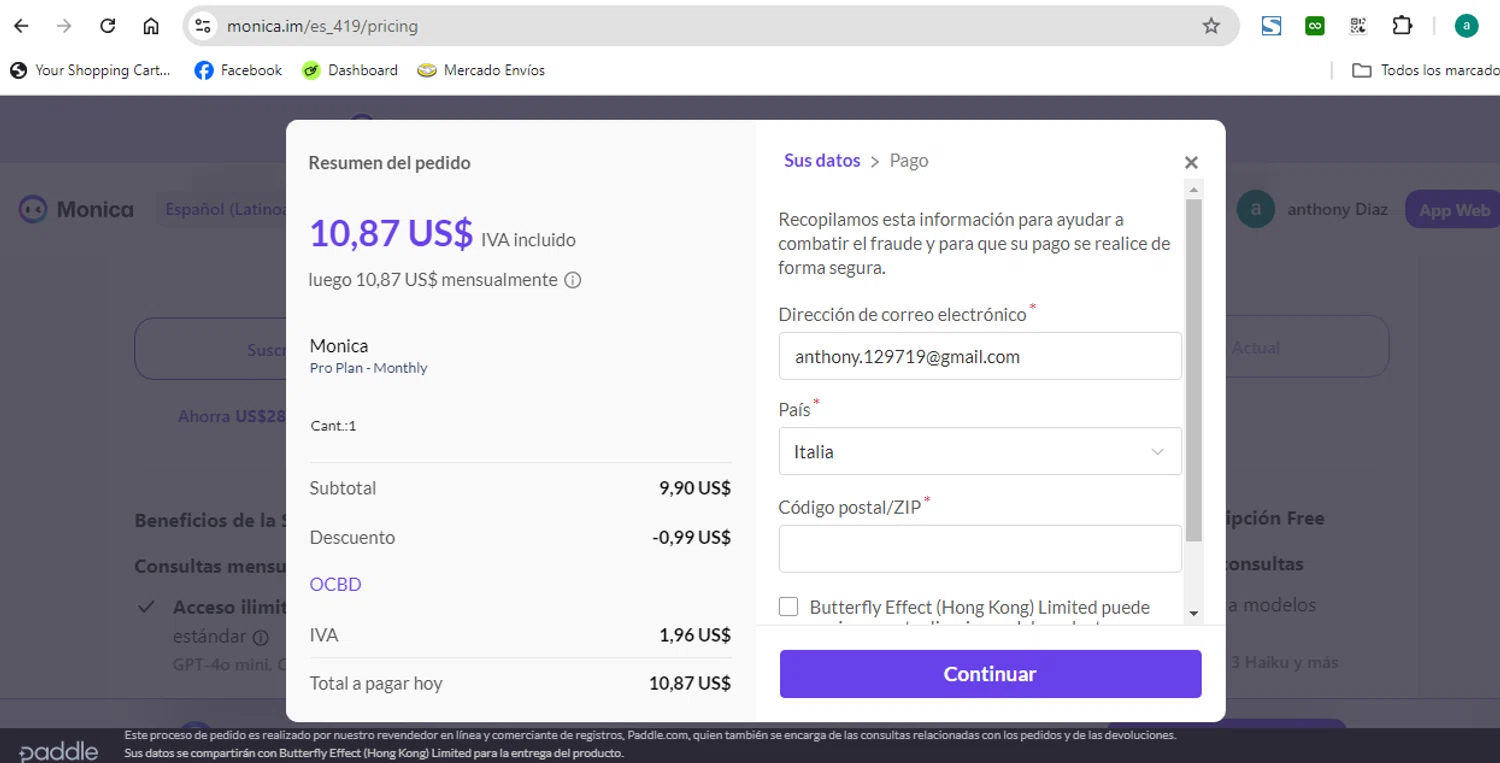
Task: Click the Paddle logo in the footer
Action: coord(59,751)
